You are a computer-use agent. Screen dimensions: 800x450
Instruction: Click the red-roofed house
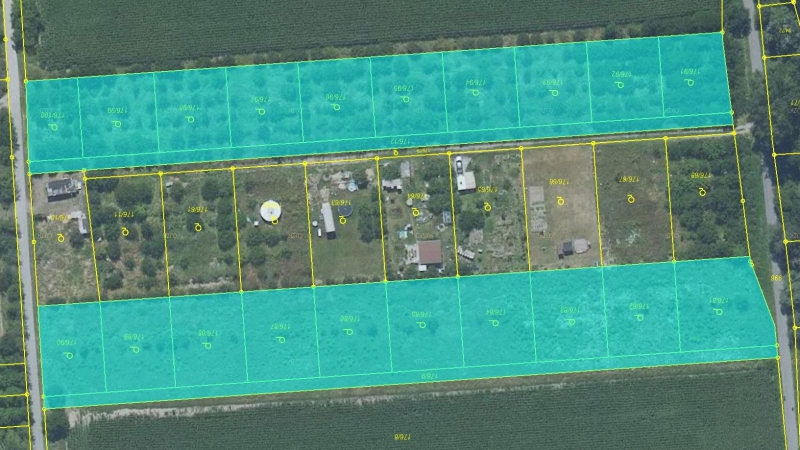(430, 253)
